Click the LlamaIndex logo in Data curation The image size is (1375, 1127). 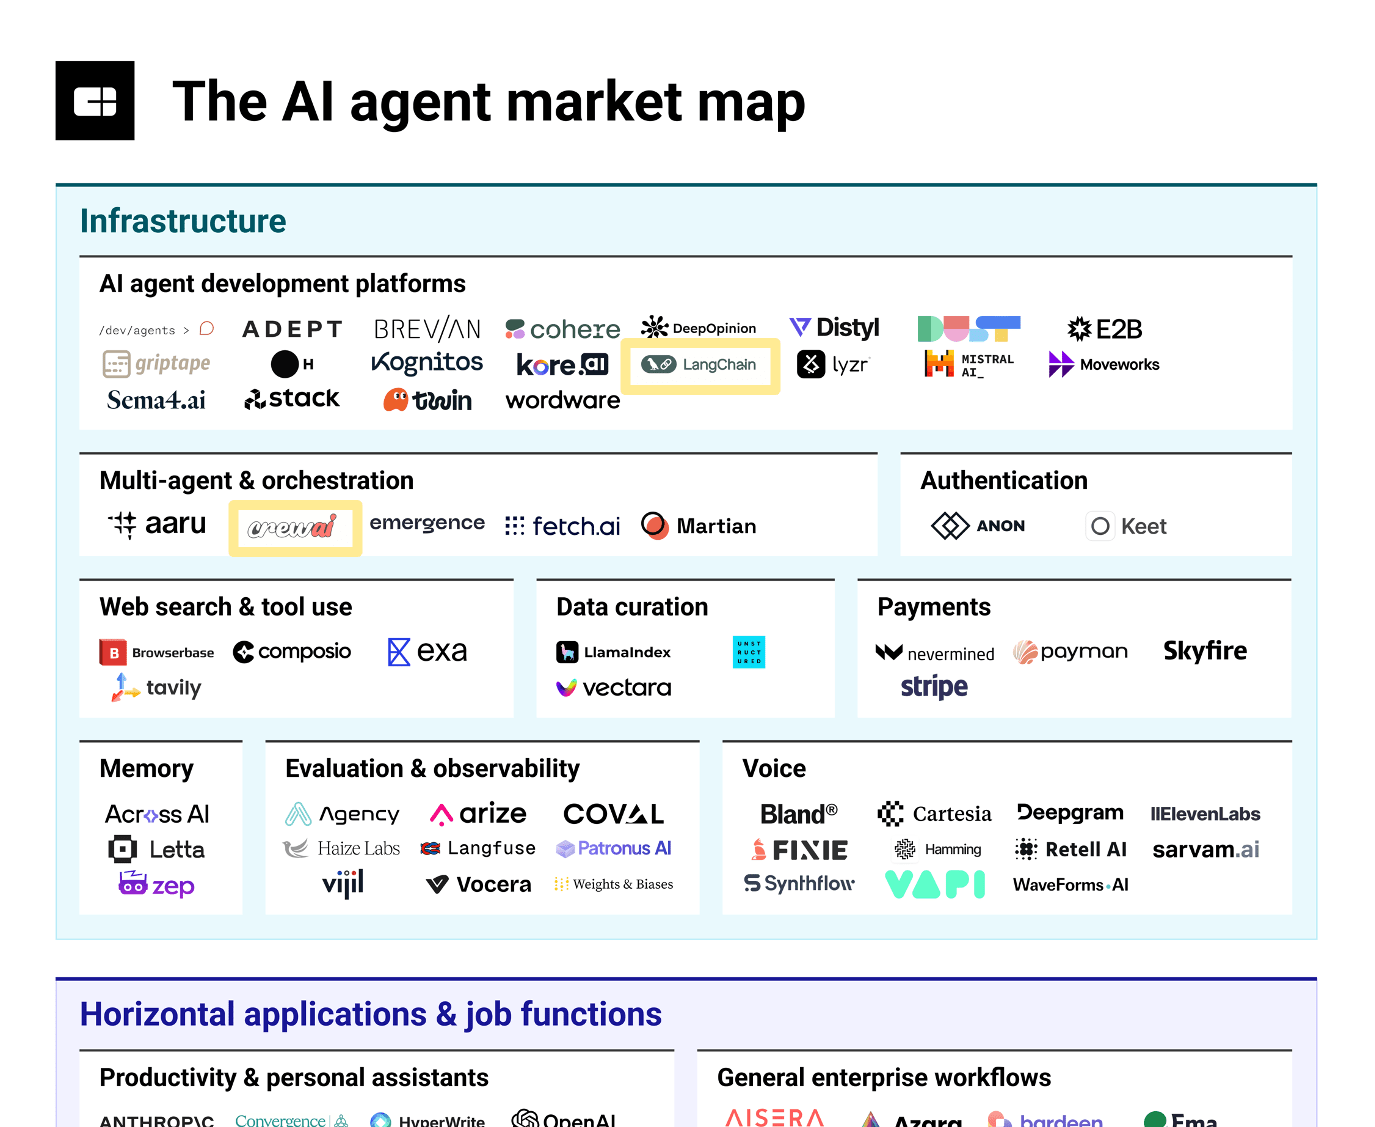[615, 652]
